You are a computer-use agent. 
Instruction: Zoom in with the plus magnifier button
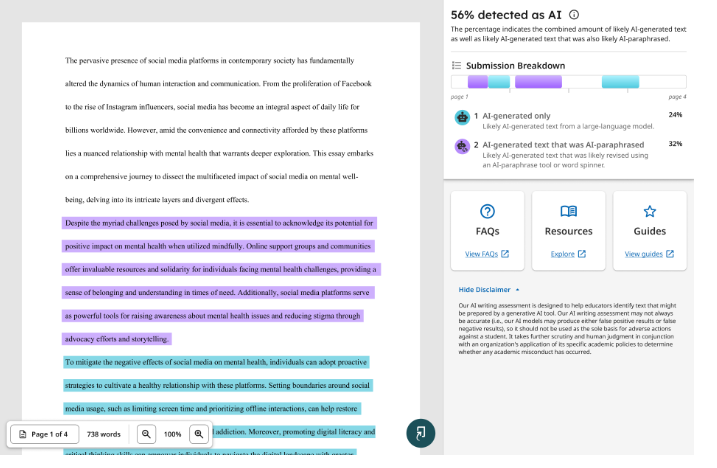pyautogui.click(x=199, y=434)
